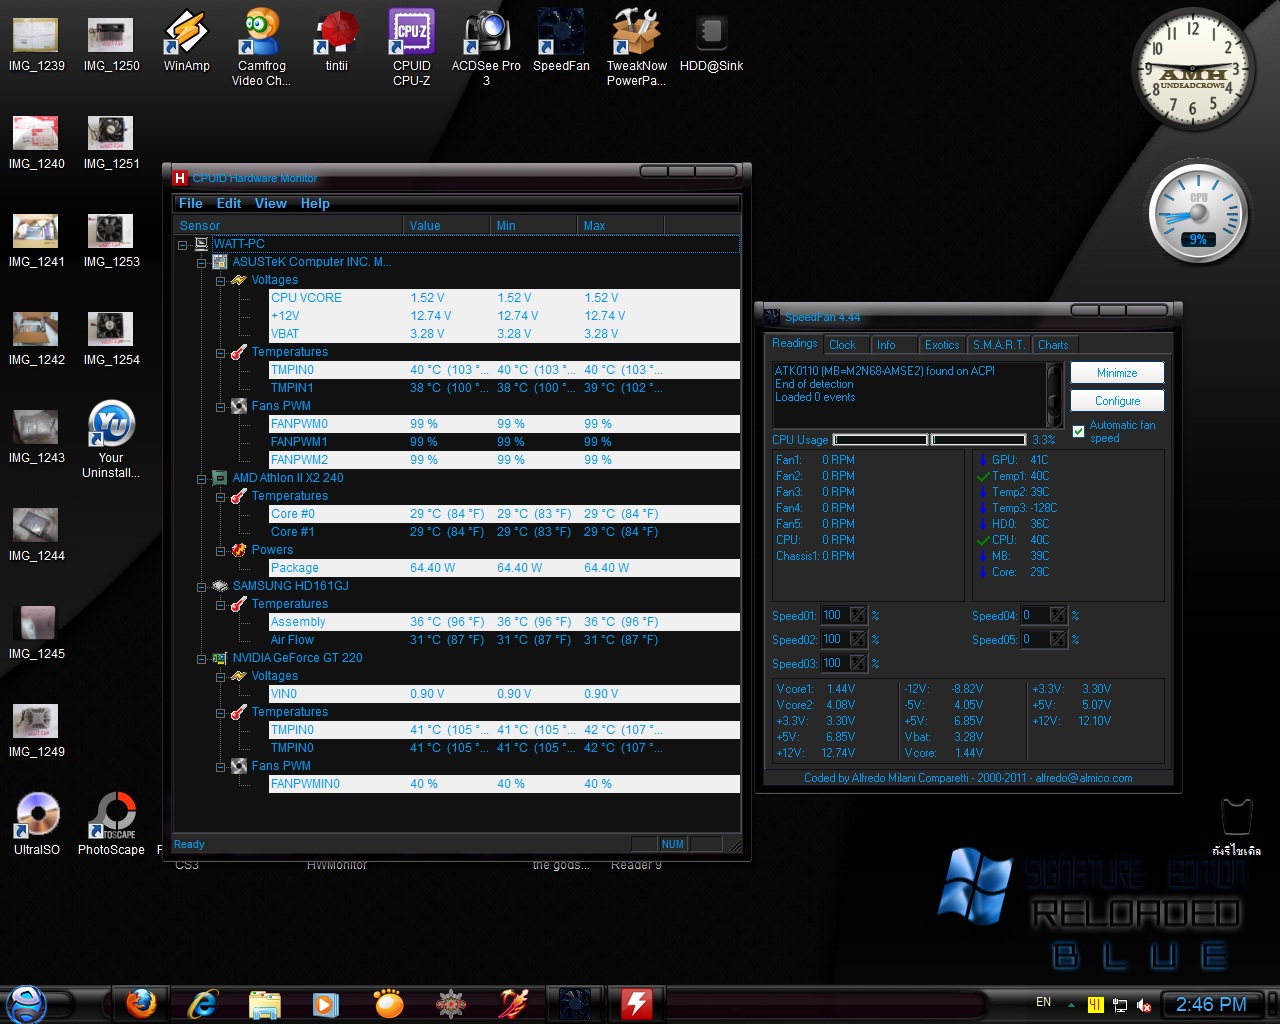
Task: Click the Value column header
Action: [447, 226]
